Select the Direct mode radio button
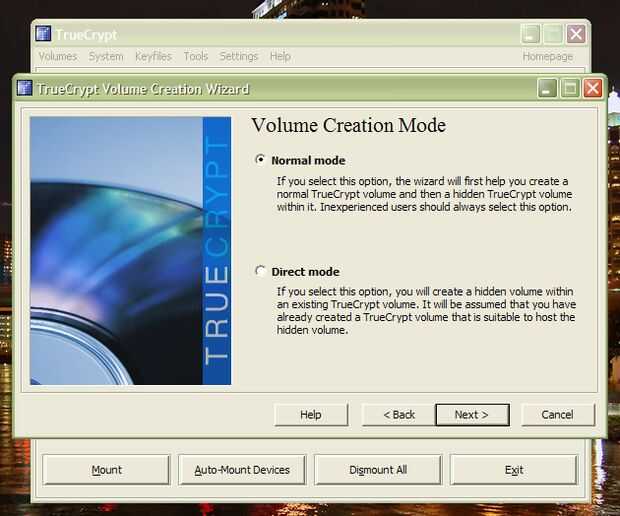Viewport: 620px width, 516px height. (x=260, y=271)
